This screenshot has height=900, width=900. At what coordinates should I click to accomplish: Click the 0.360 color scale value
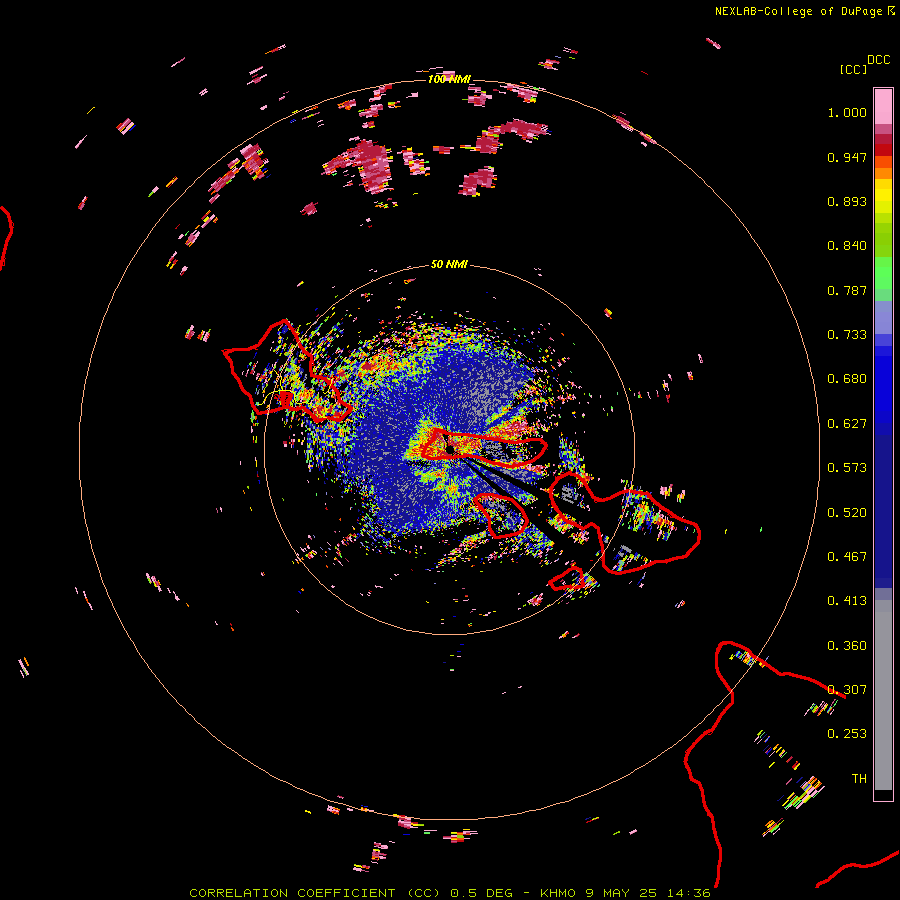tap(847, 646)
